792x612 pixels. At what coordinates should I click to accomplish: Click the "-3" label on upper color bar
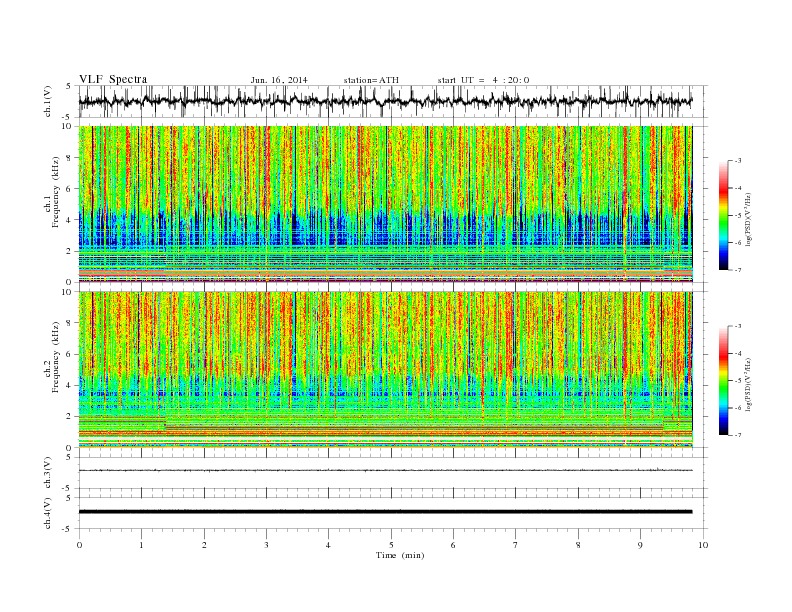pos(738,161)
